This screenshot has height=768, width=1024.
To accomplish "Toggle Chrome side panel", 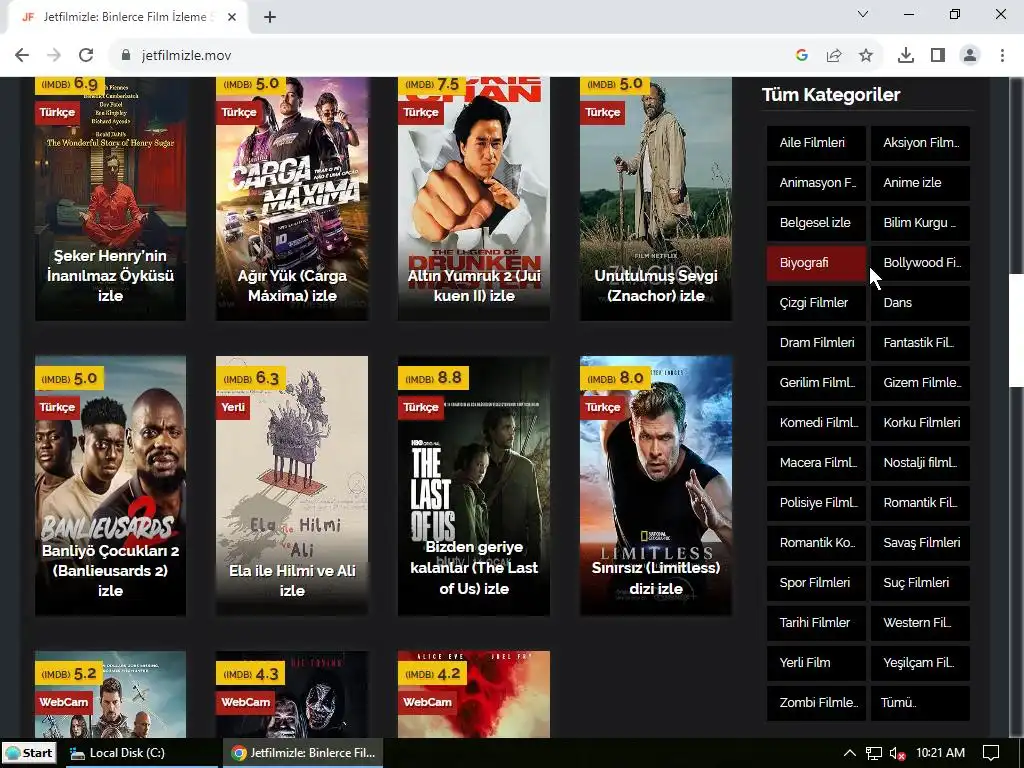I will [x=938, y=56].
